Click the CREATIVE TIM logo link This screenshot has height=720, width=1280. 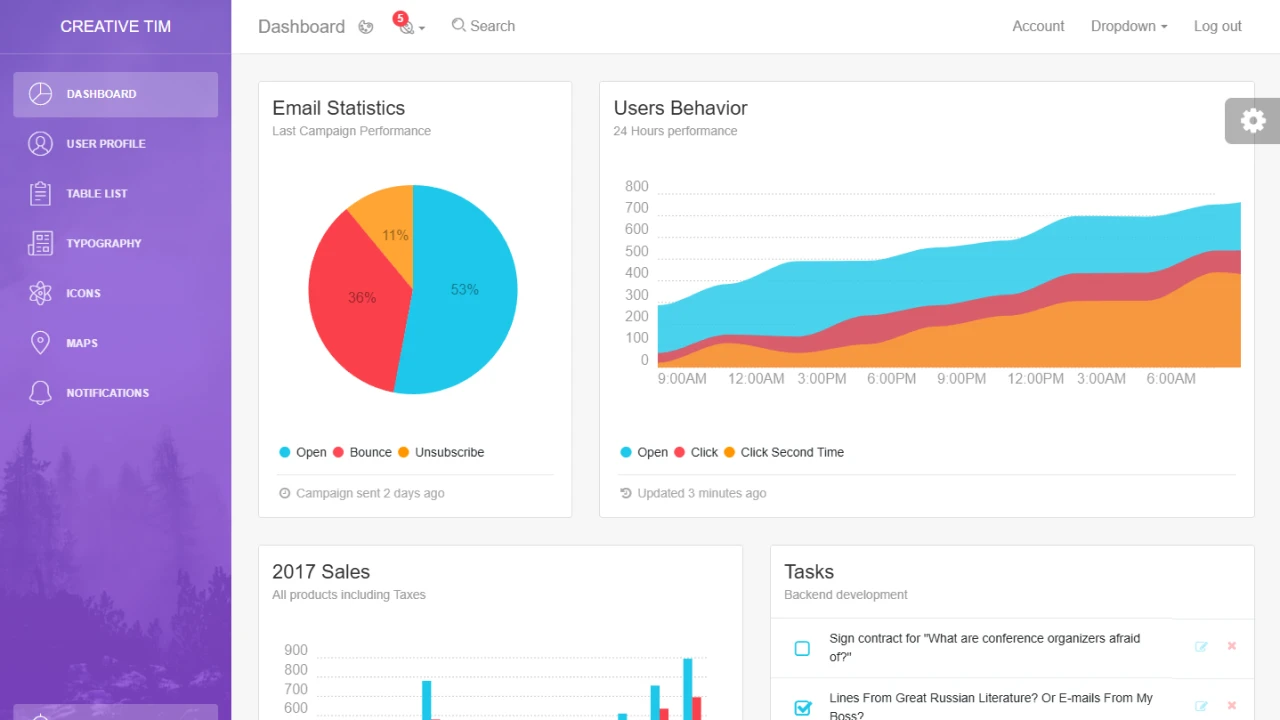click(115, 26)
